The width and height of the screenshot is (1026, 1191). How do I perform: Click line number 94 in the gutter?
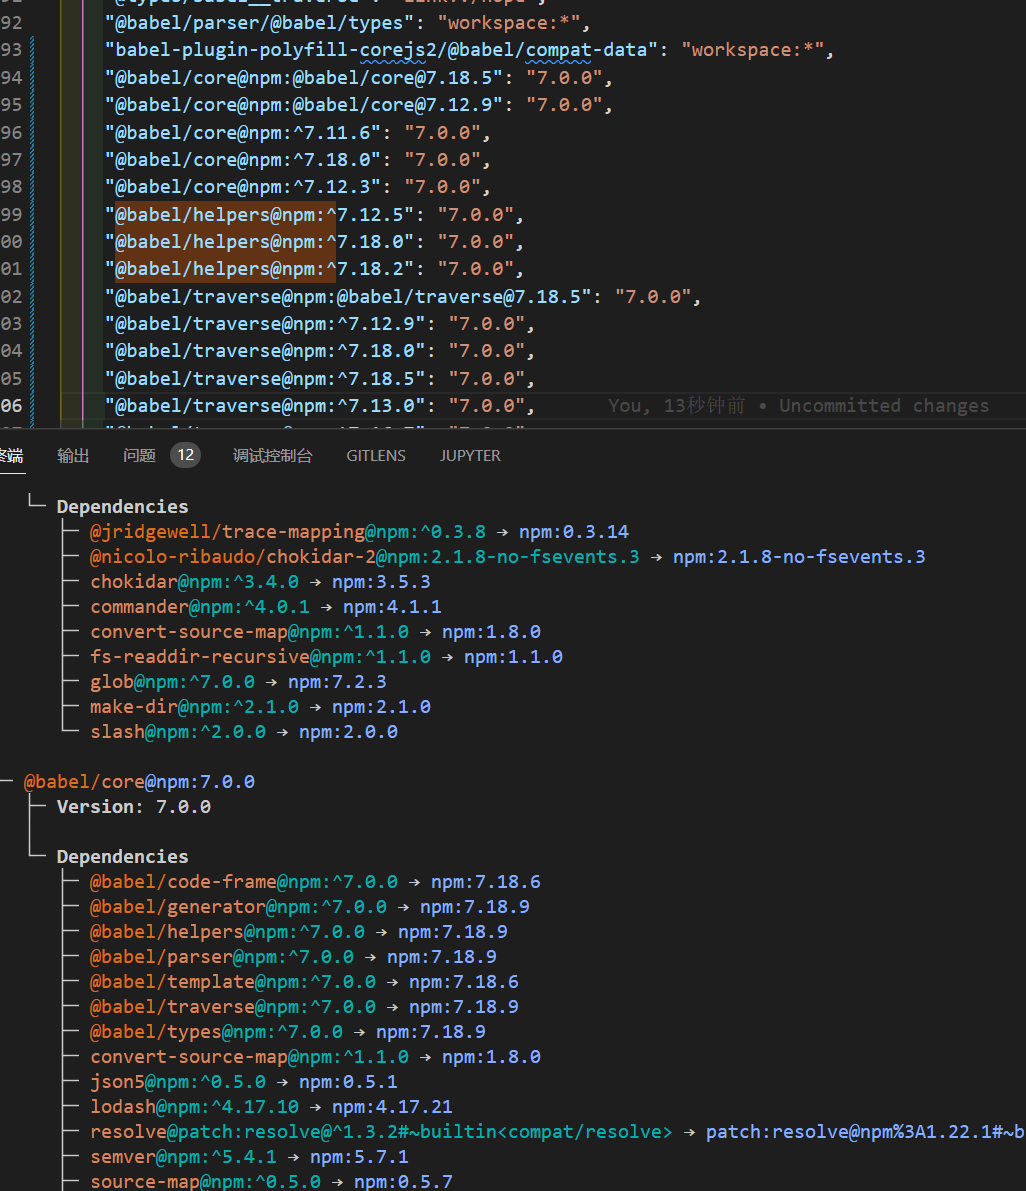pyautogui.click(x=11, y=77)
